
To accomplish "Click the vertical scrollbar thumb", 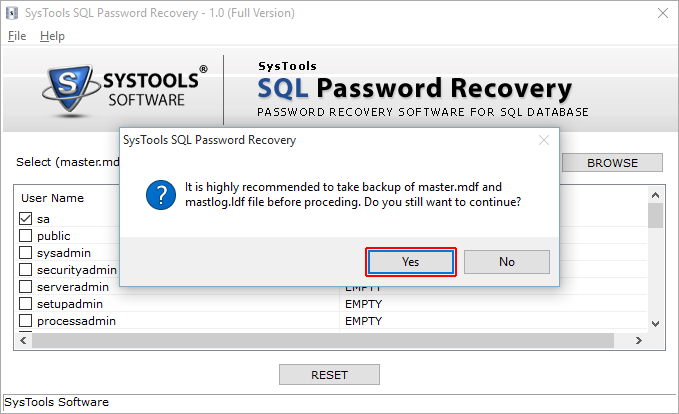I will 656,215.
